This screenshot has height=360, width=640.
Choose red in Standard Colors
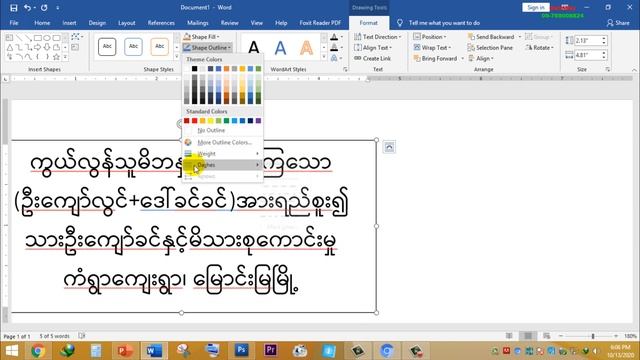tap(195, 121)
